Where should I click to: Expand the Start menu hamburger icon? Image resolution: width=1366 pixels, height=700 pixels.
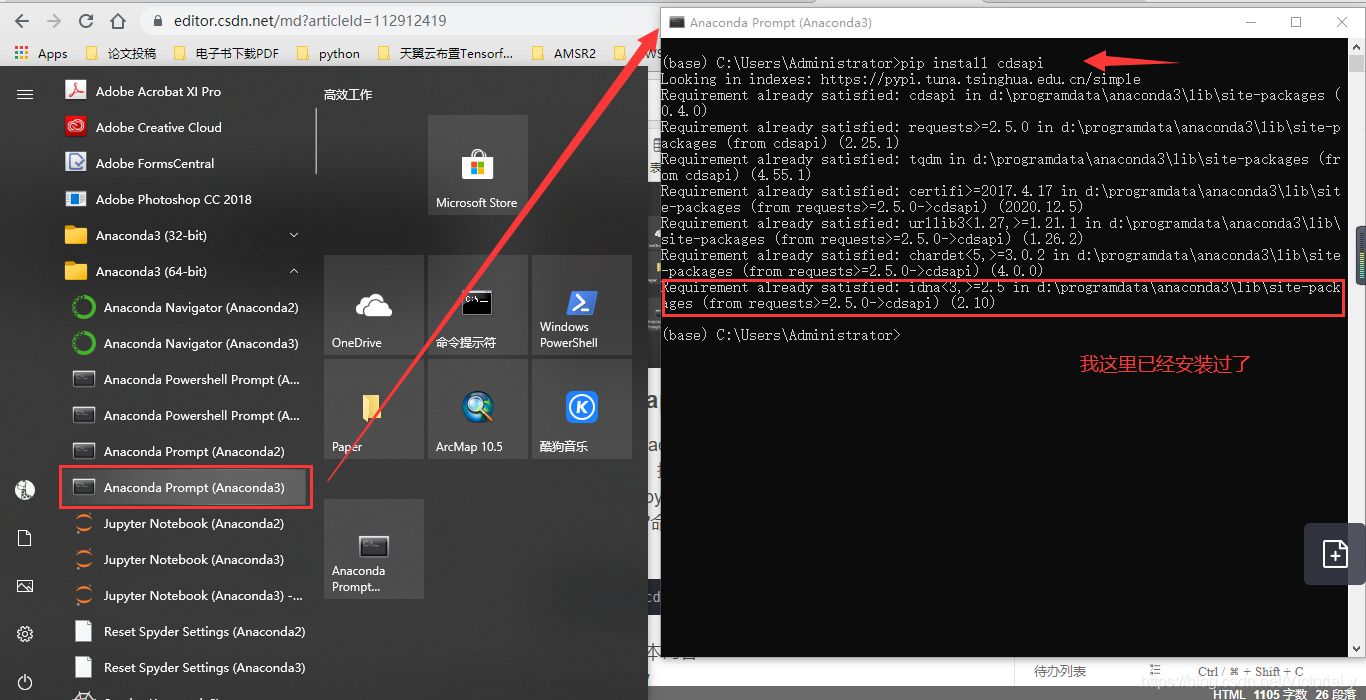25,94
